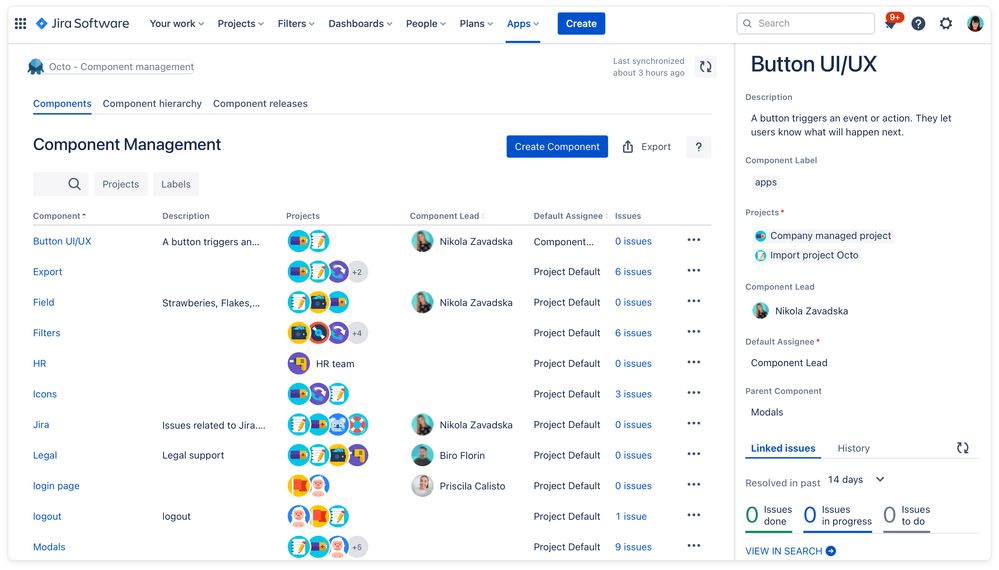Open the Labels filter button
The height and width of the screenshot is (570, 999).
click(x=176, y=184)
